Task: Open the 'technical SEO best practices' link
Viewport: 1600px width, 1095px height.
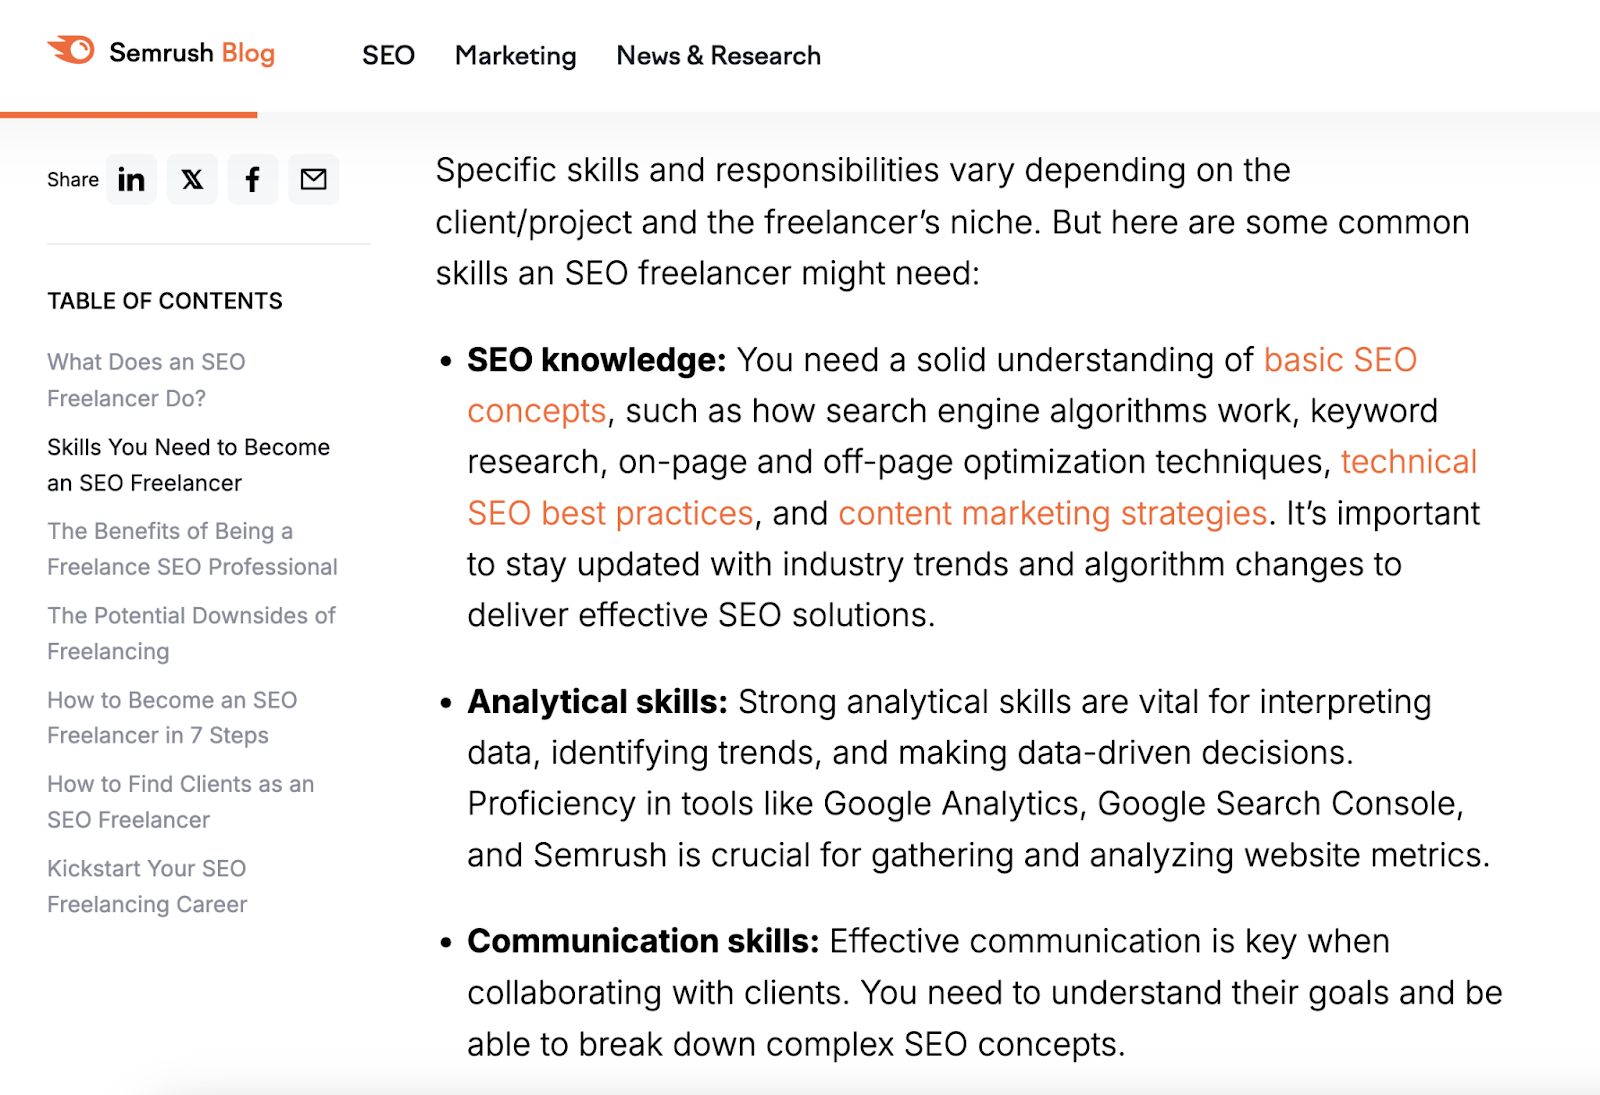Action: 1408,462
